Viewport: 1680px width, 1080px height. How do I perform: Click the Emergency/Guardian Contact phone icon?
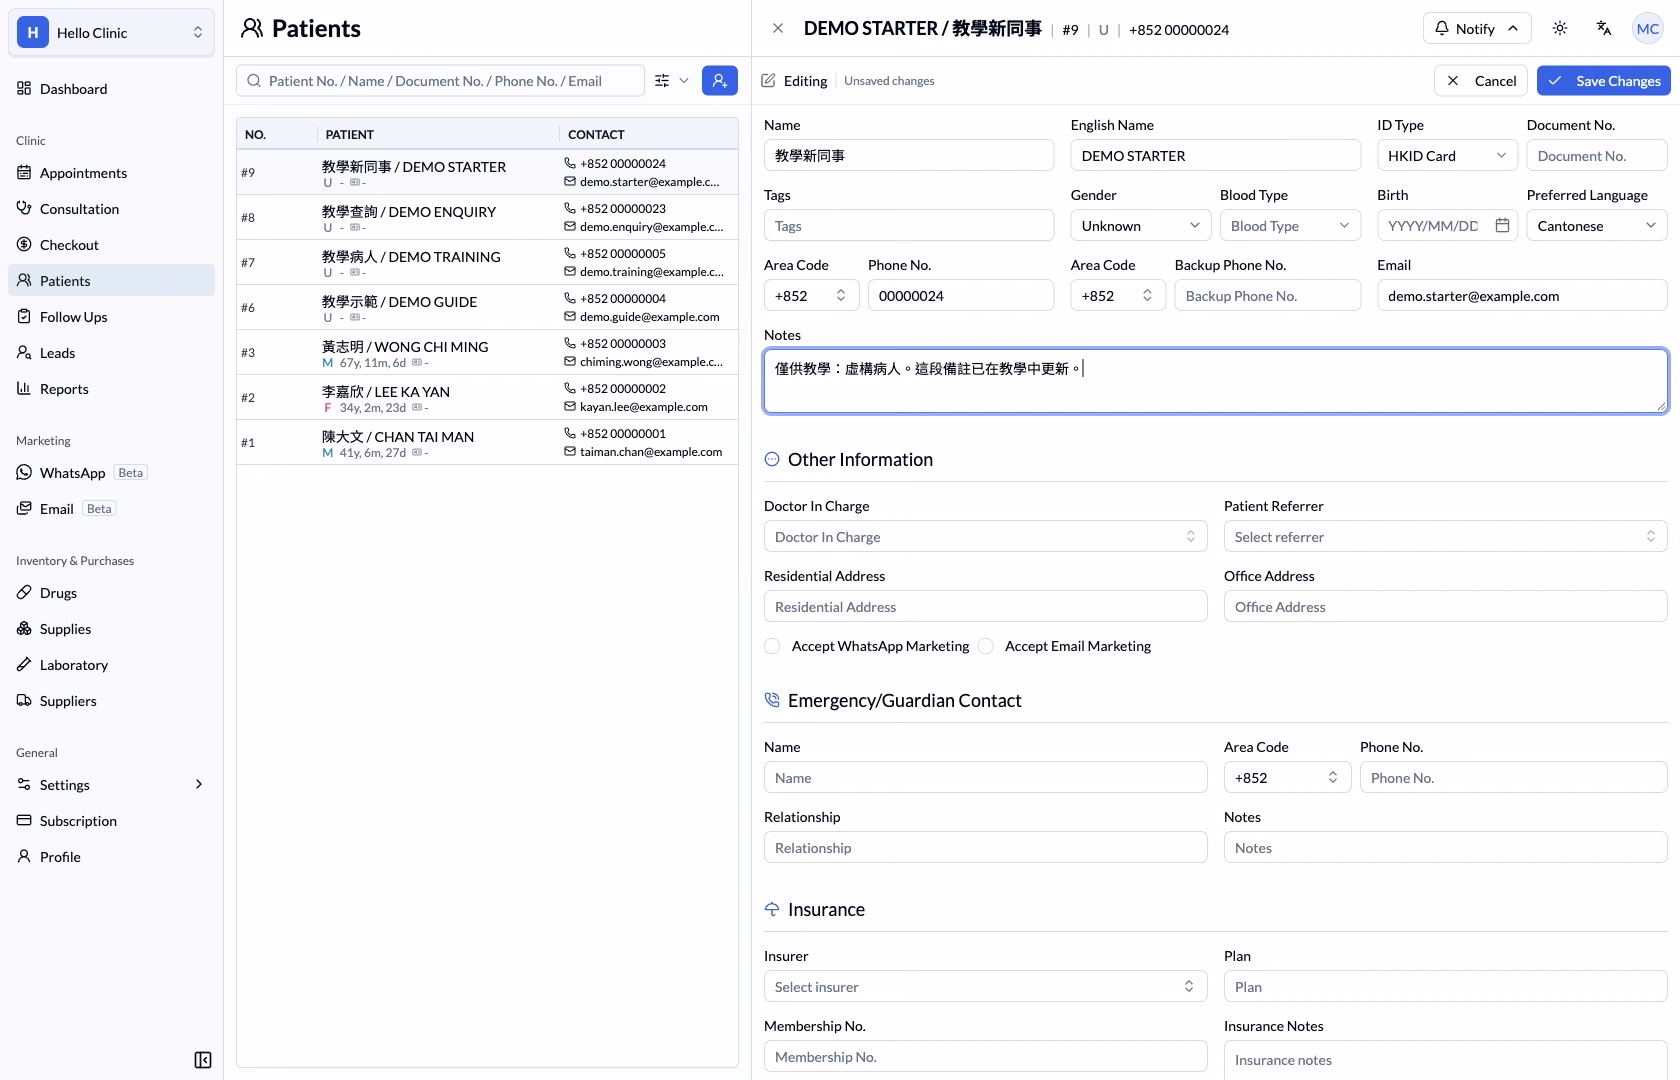(772, 701)
